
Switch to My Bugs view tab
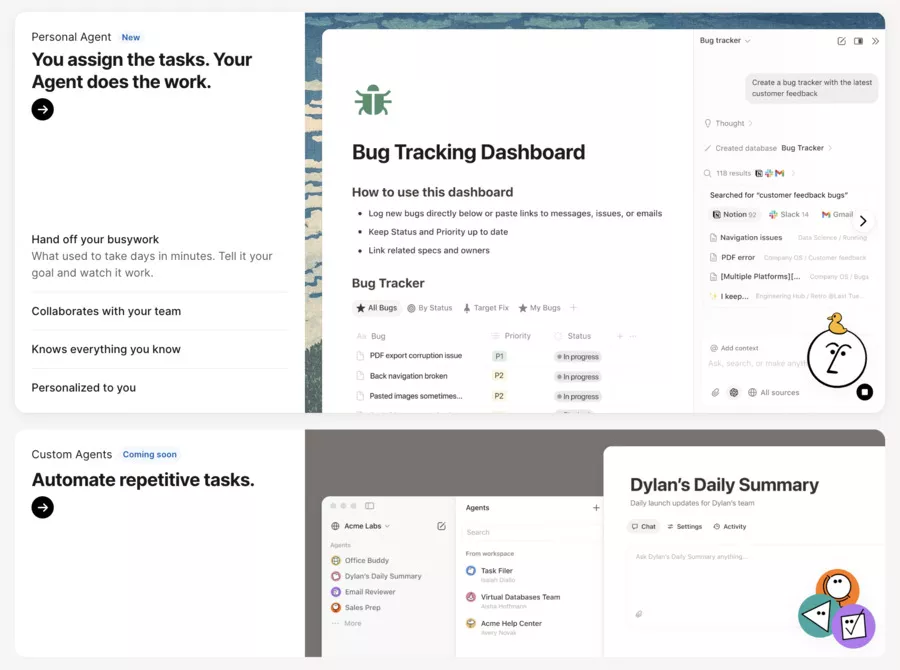pos(540,308)
